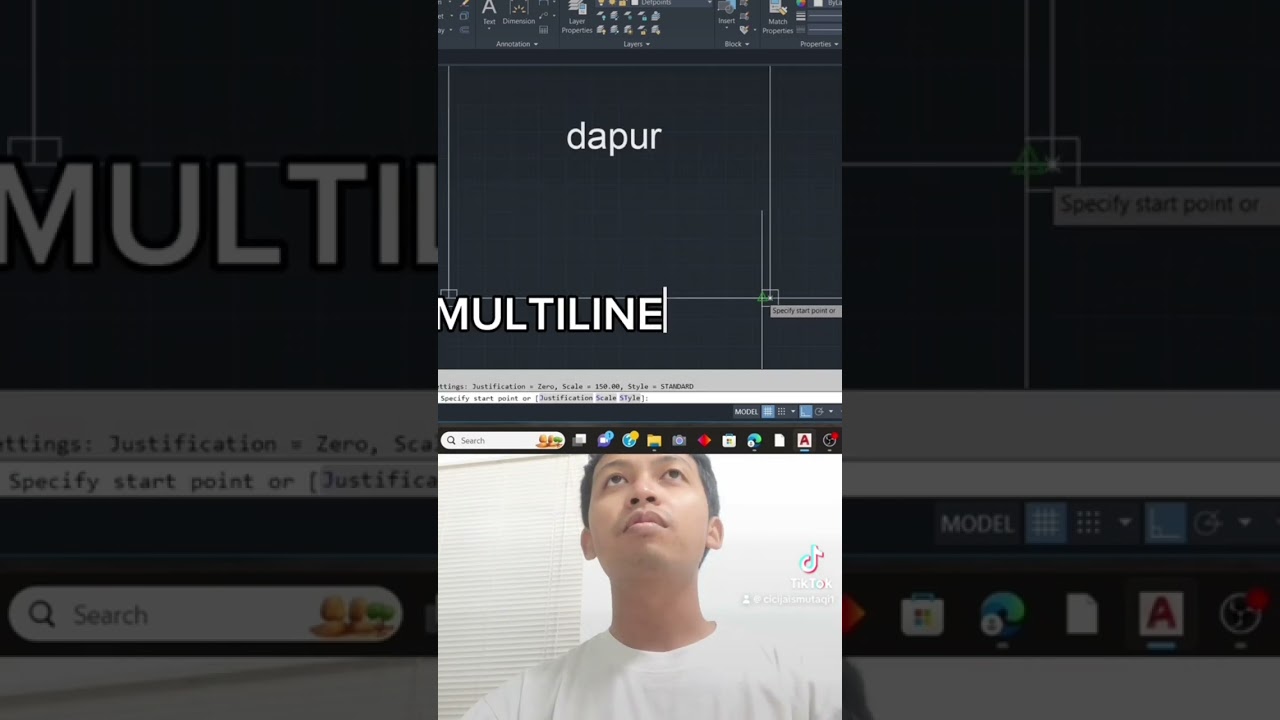The image size is (1280, 720).
Task: Click the white color swatch in Properties
Action: point(819,3)
